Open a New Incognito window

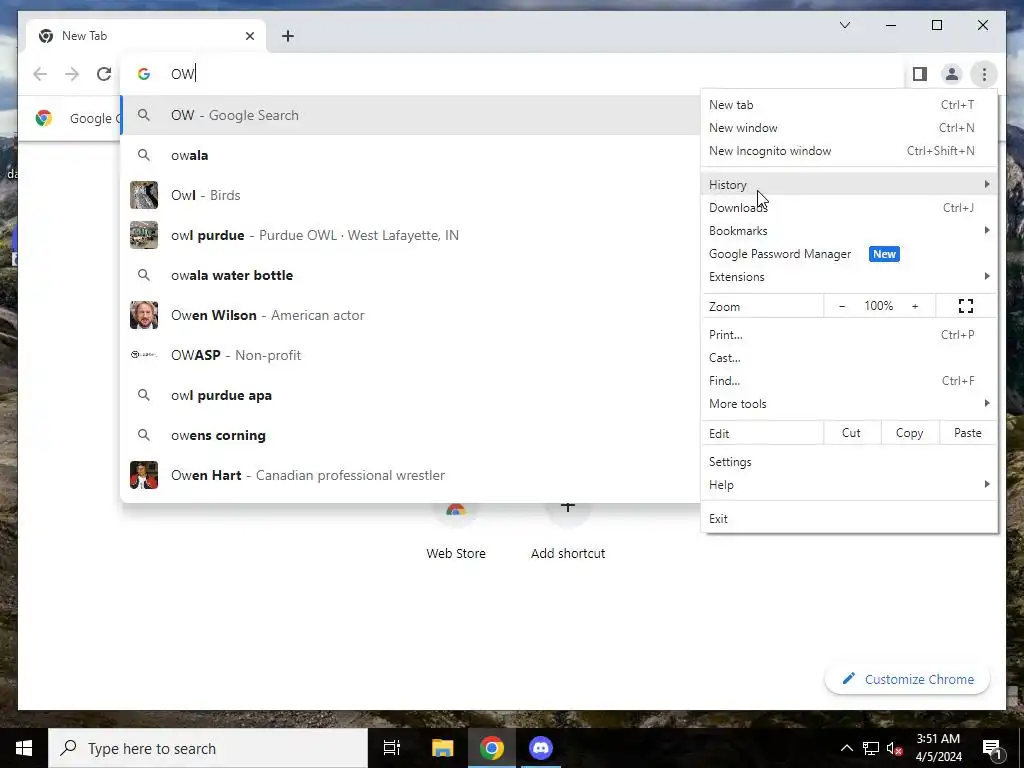point(849,151)
